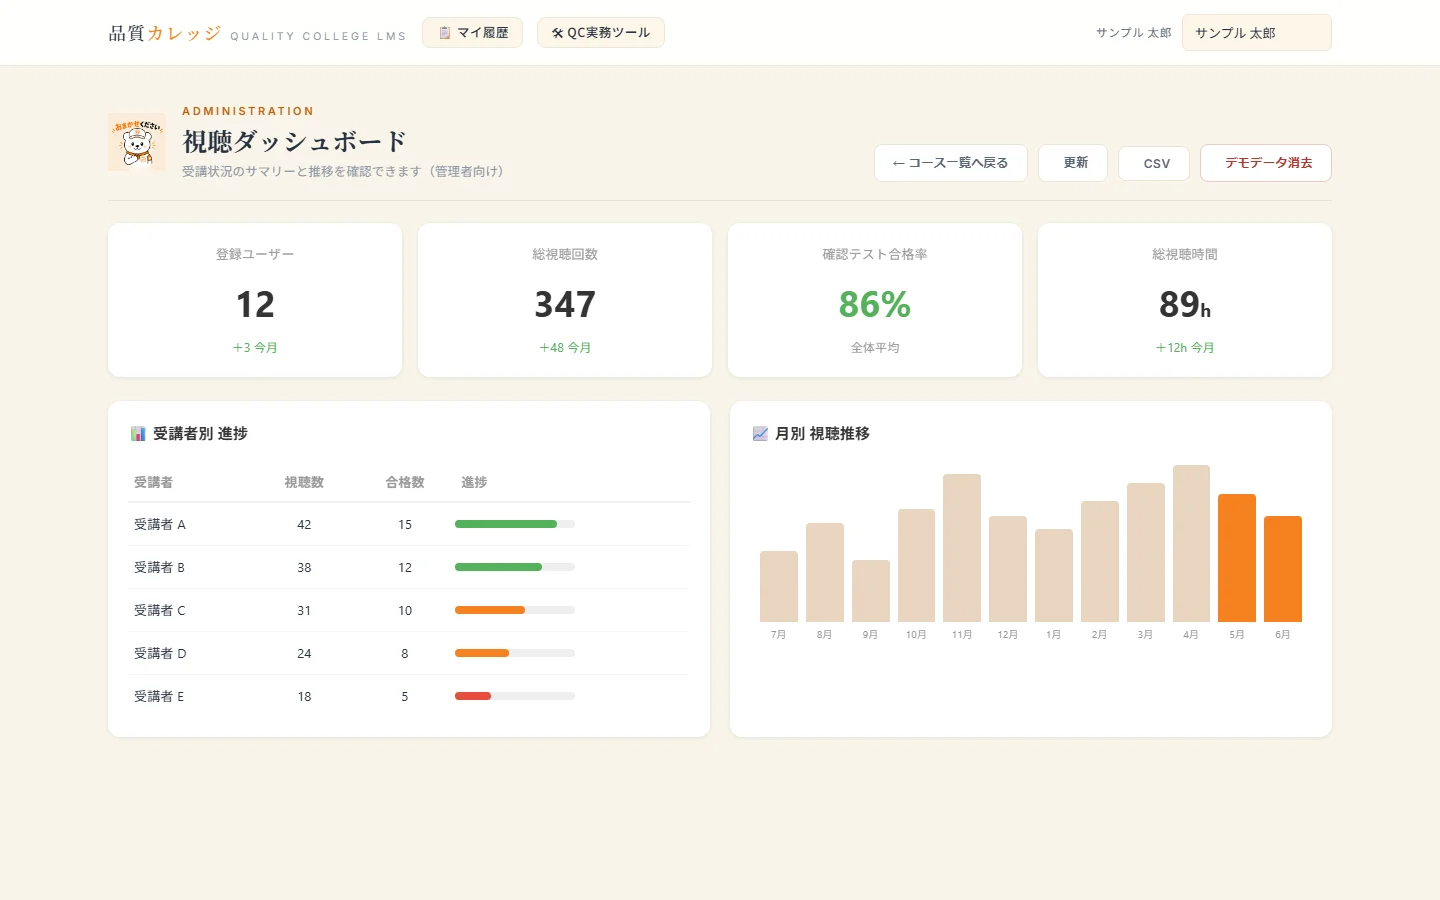Click the 4月 bar in the chart
Viewport: 1440px width, 900px height.
[1191, 543]
